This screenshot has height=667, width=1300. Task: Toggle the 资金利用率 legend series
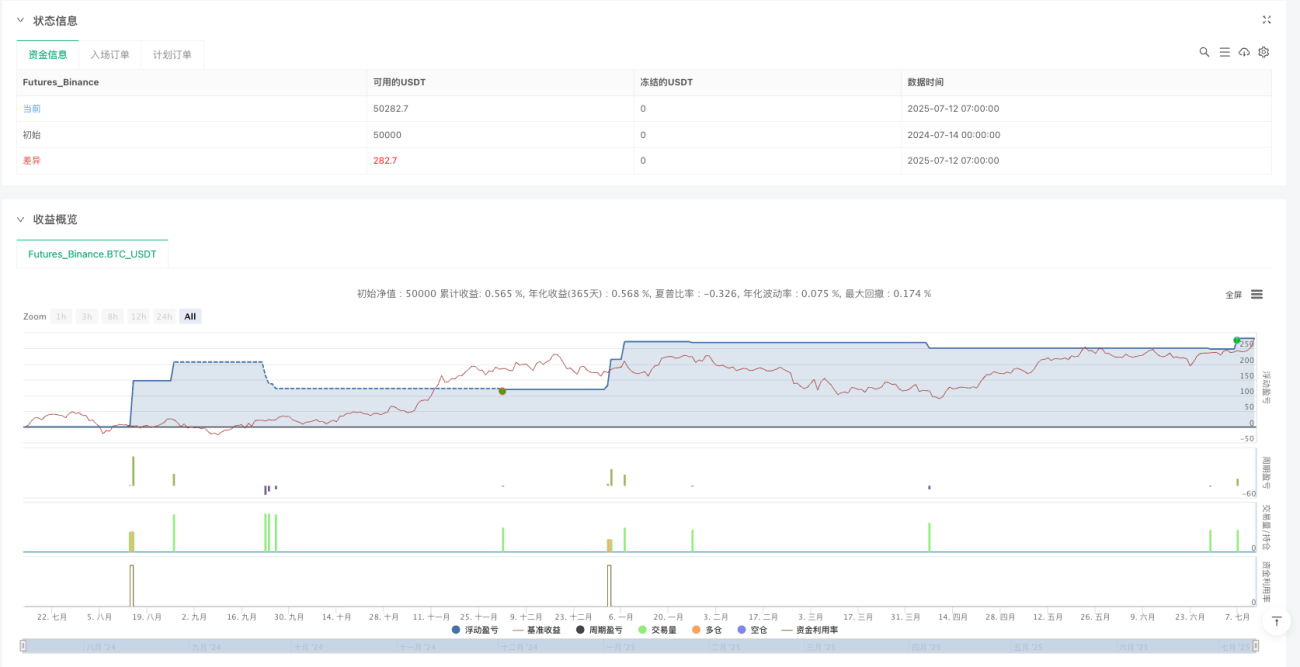(810, 630)
